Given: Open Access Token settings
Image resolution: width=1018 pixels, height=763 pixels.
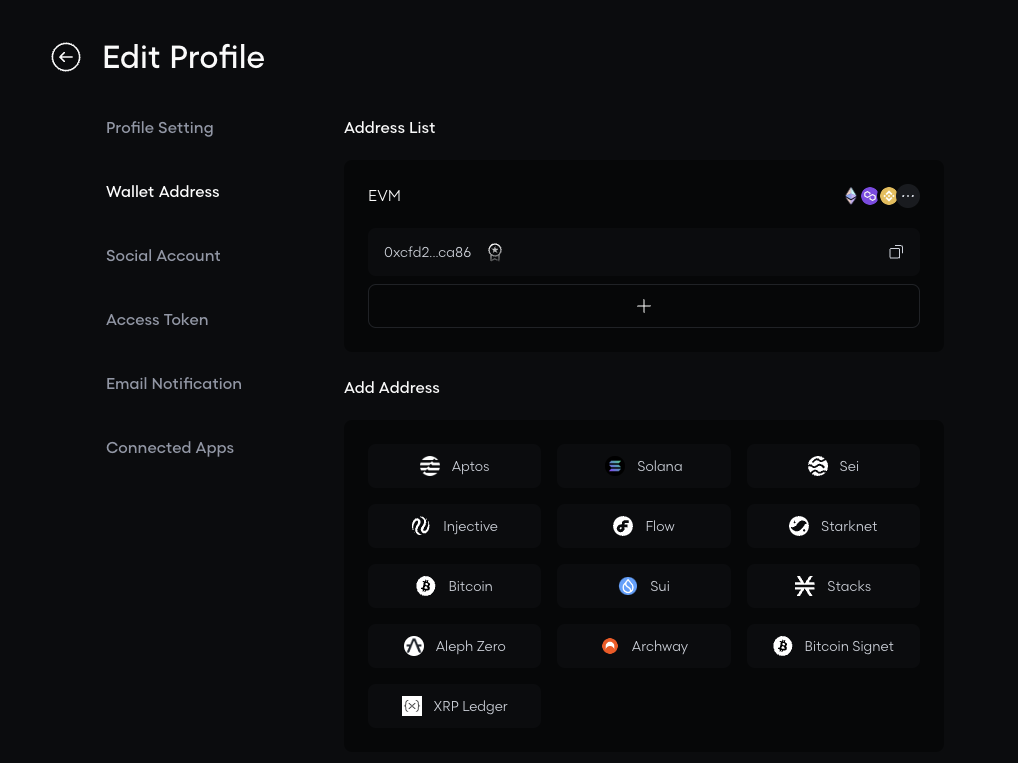Looking at the screenshot, I should [x=157, y=319].
